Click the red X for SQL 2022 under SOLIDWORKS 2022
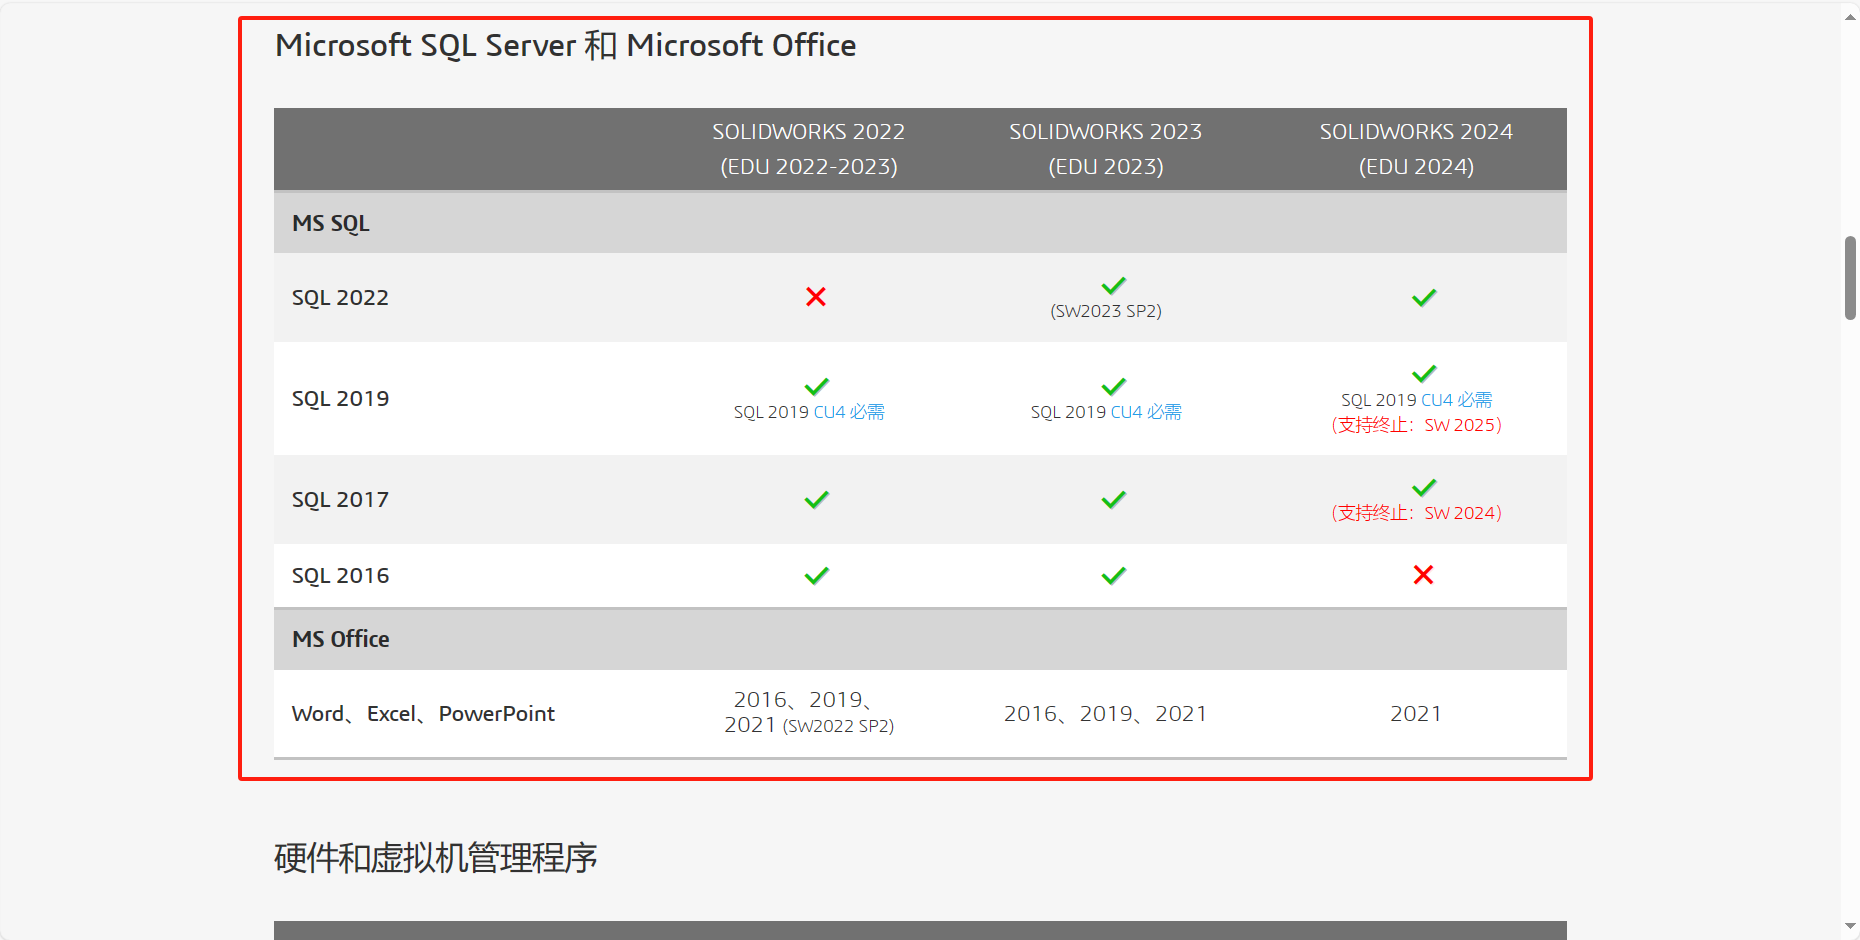Viewport: 1860px width, 940px height. (816, 297)
